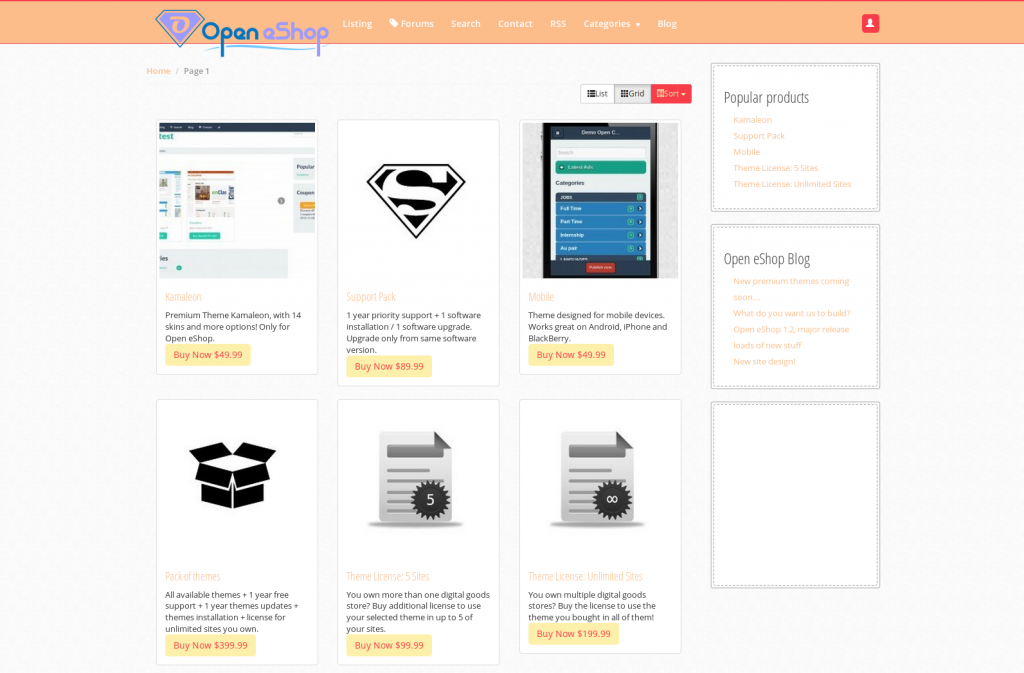Open Theme License: Unlimited Sites card title
This screenshot has height=673, width=1024.
(x=585, y=576)
